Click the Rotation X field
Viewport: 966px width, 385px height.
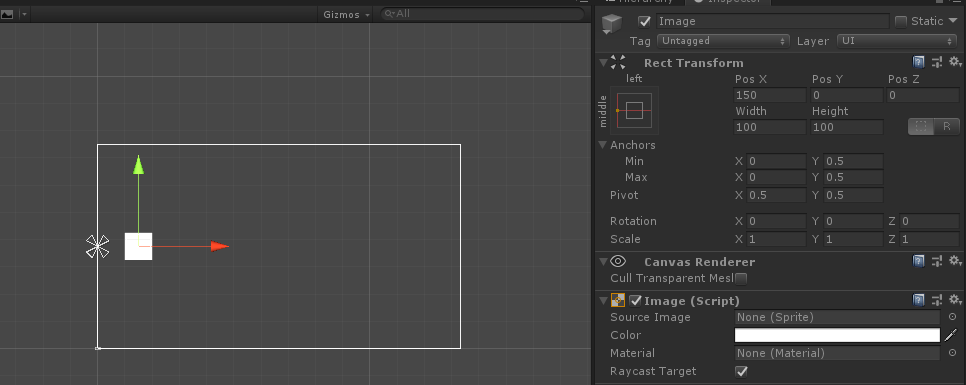[776, 221]
